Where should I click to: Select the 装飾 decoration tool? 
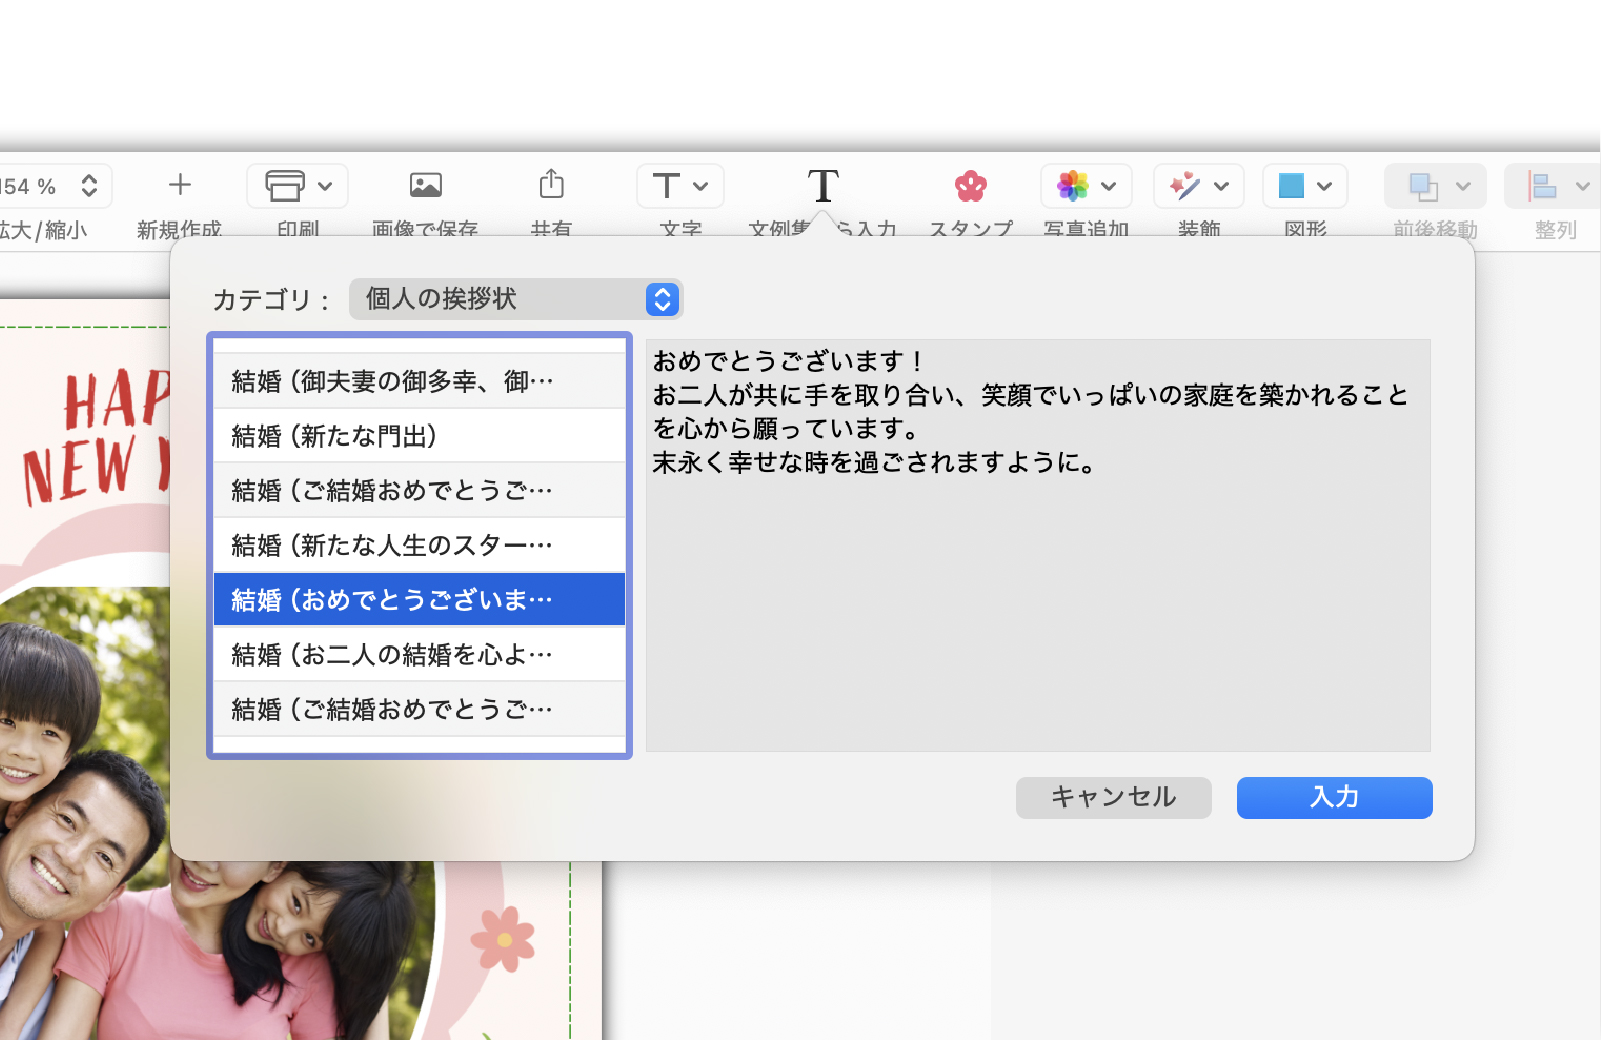1186,186
